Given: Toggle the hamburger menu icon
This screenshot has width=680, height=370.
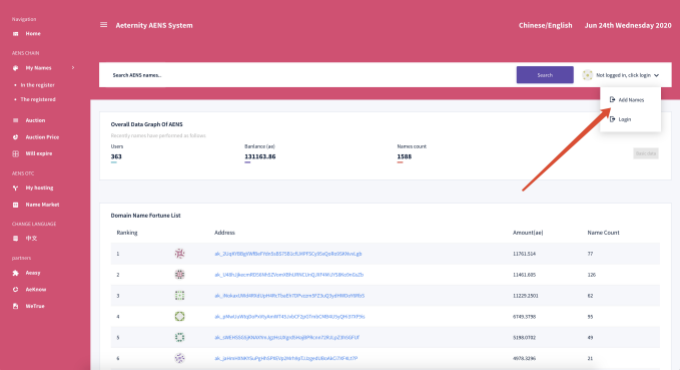Looking at the screenshot, I should 104,25.
